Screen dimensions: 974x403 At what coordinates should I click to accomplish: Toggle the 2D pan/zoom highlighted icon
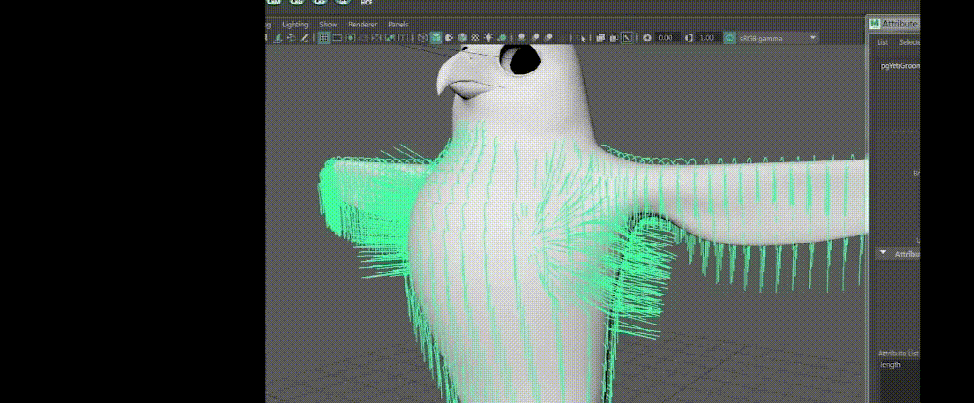click(x=627, y=38)
